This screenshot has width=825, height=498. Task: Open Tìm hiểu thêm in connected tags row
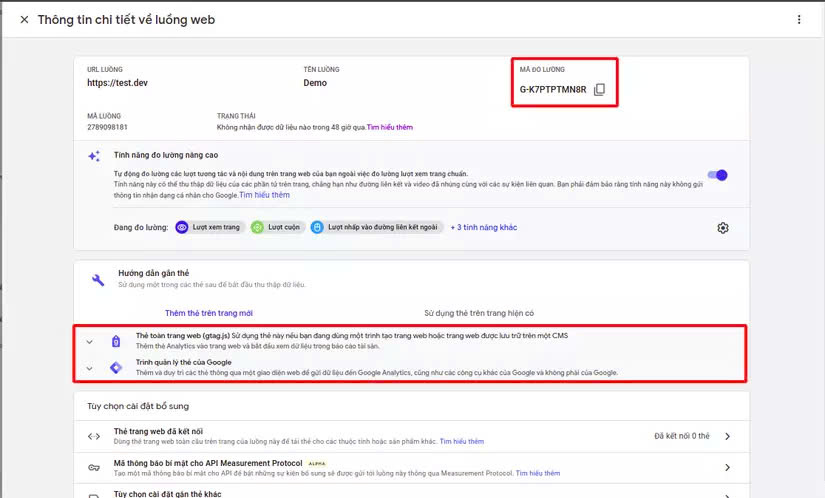click(461, 442)
